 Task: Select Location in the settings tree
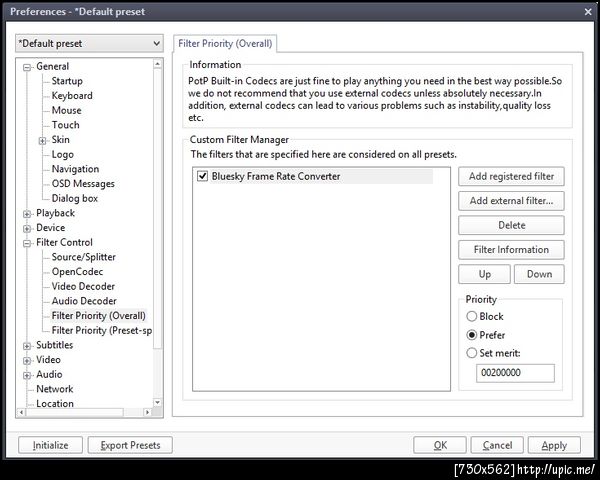pyautogui.click(x=55, y=403)
